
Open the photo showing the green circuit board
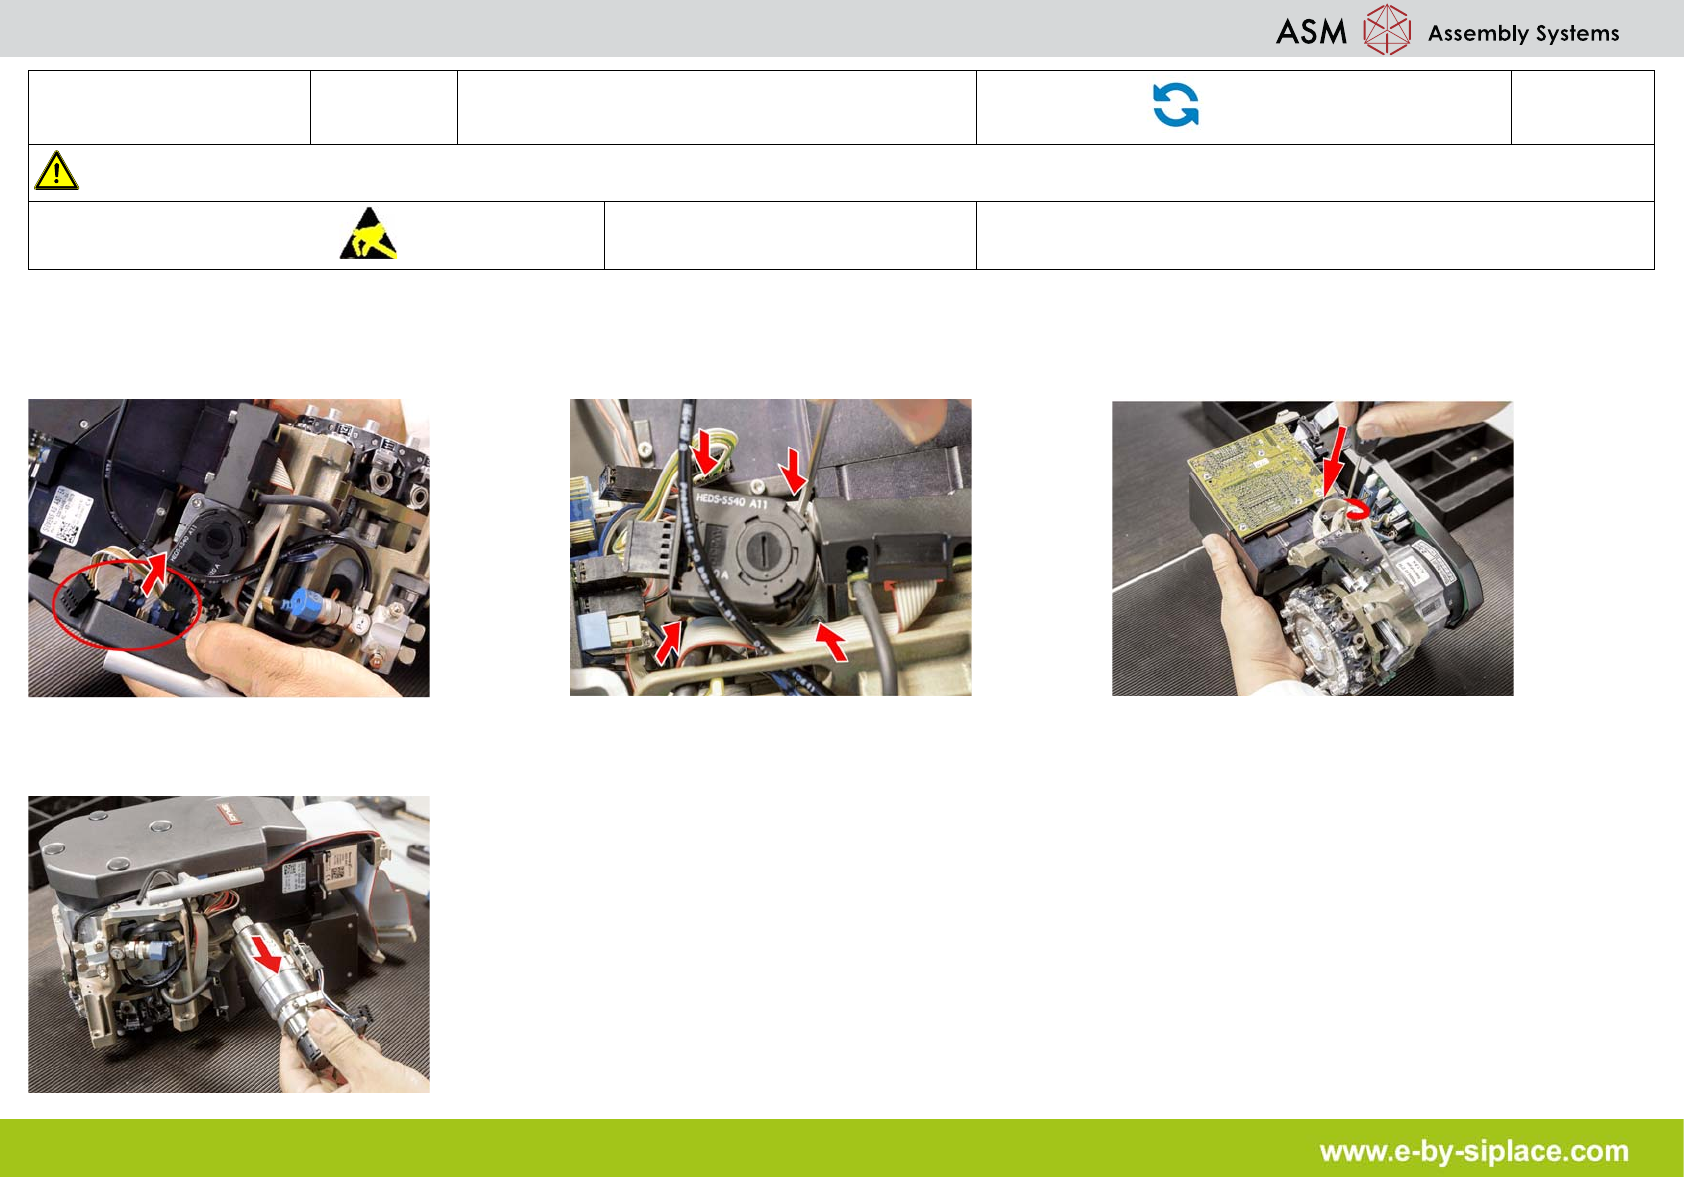(x=1312, y=548)
